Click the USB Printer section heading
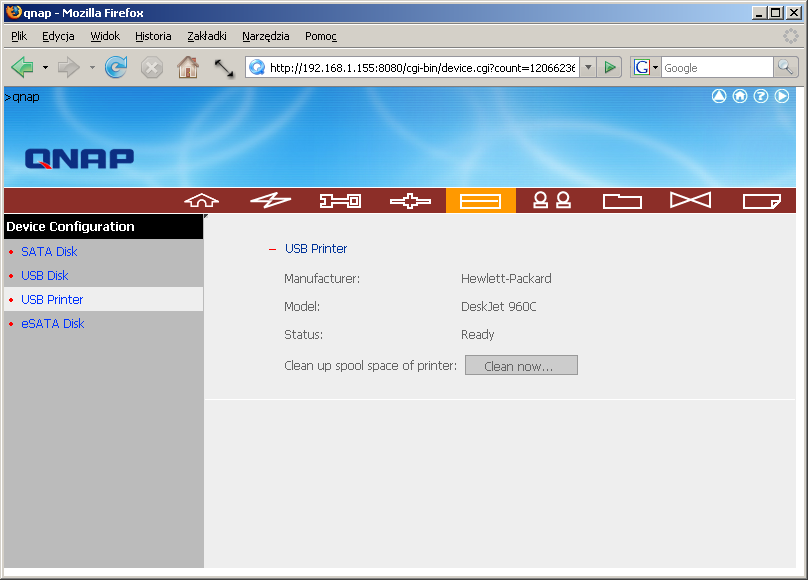This screenshot has height=580, width=808. (316, 249)
